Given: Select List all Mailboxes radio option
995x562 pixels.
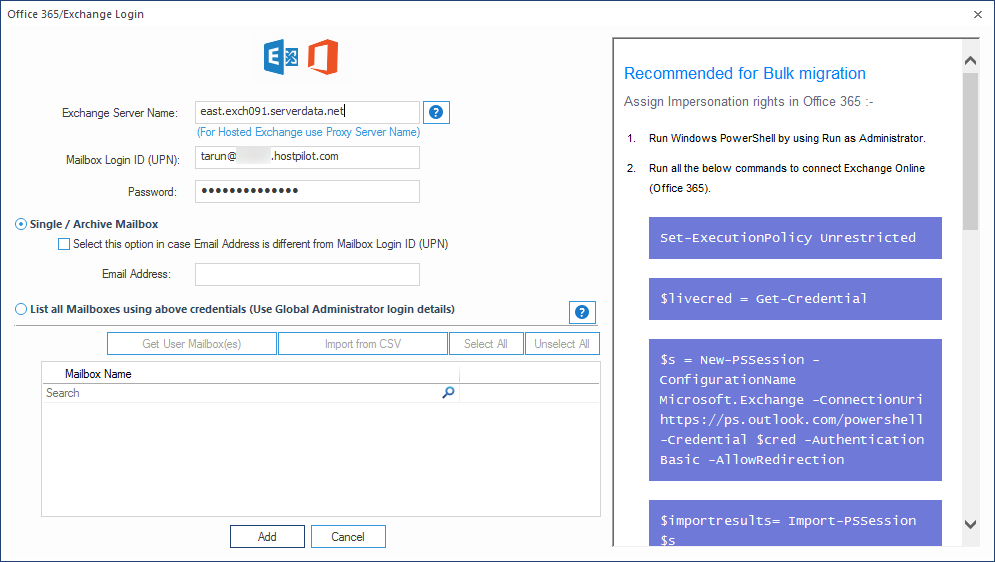Looking at the screenshot, I should 21,309.
